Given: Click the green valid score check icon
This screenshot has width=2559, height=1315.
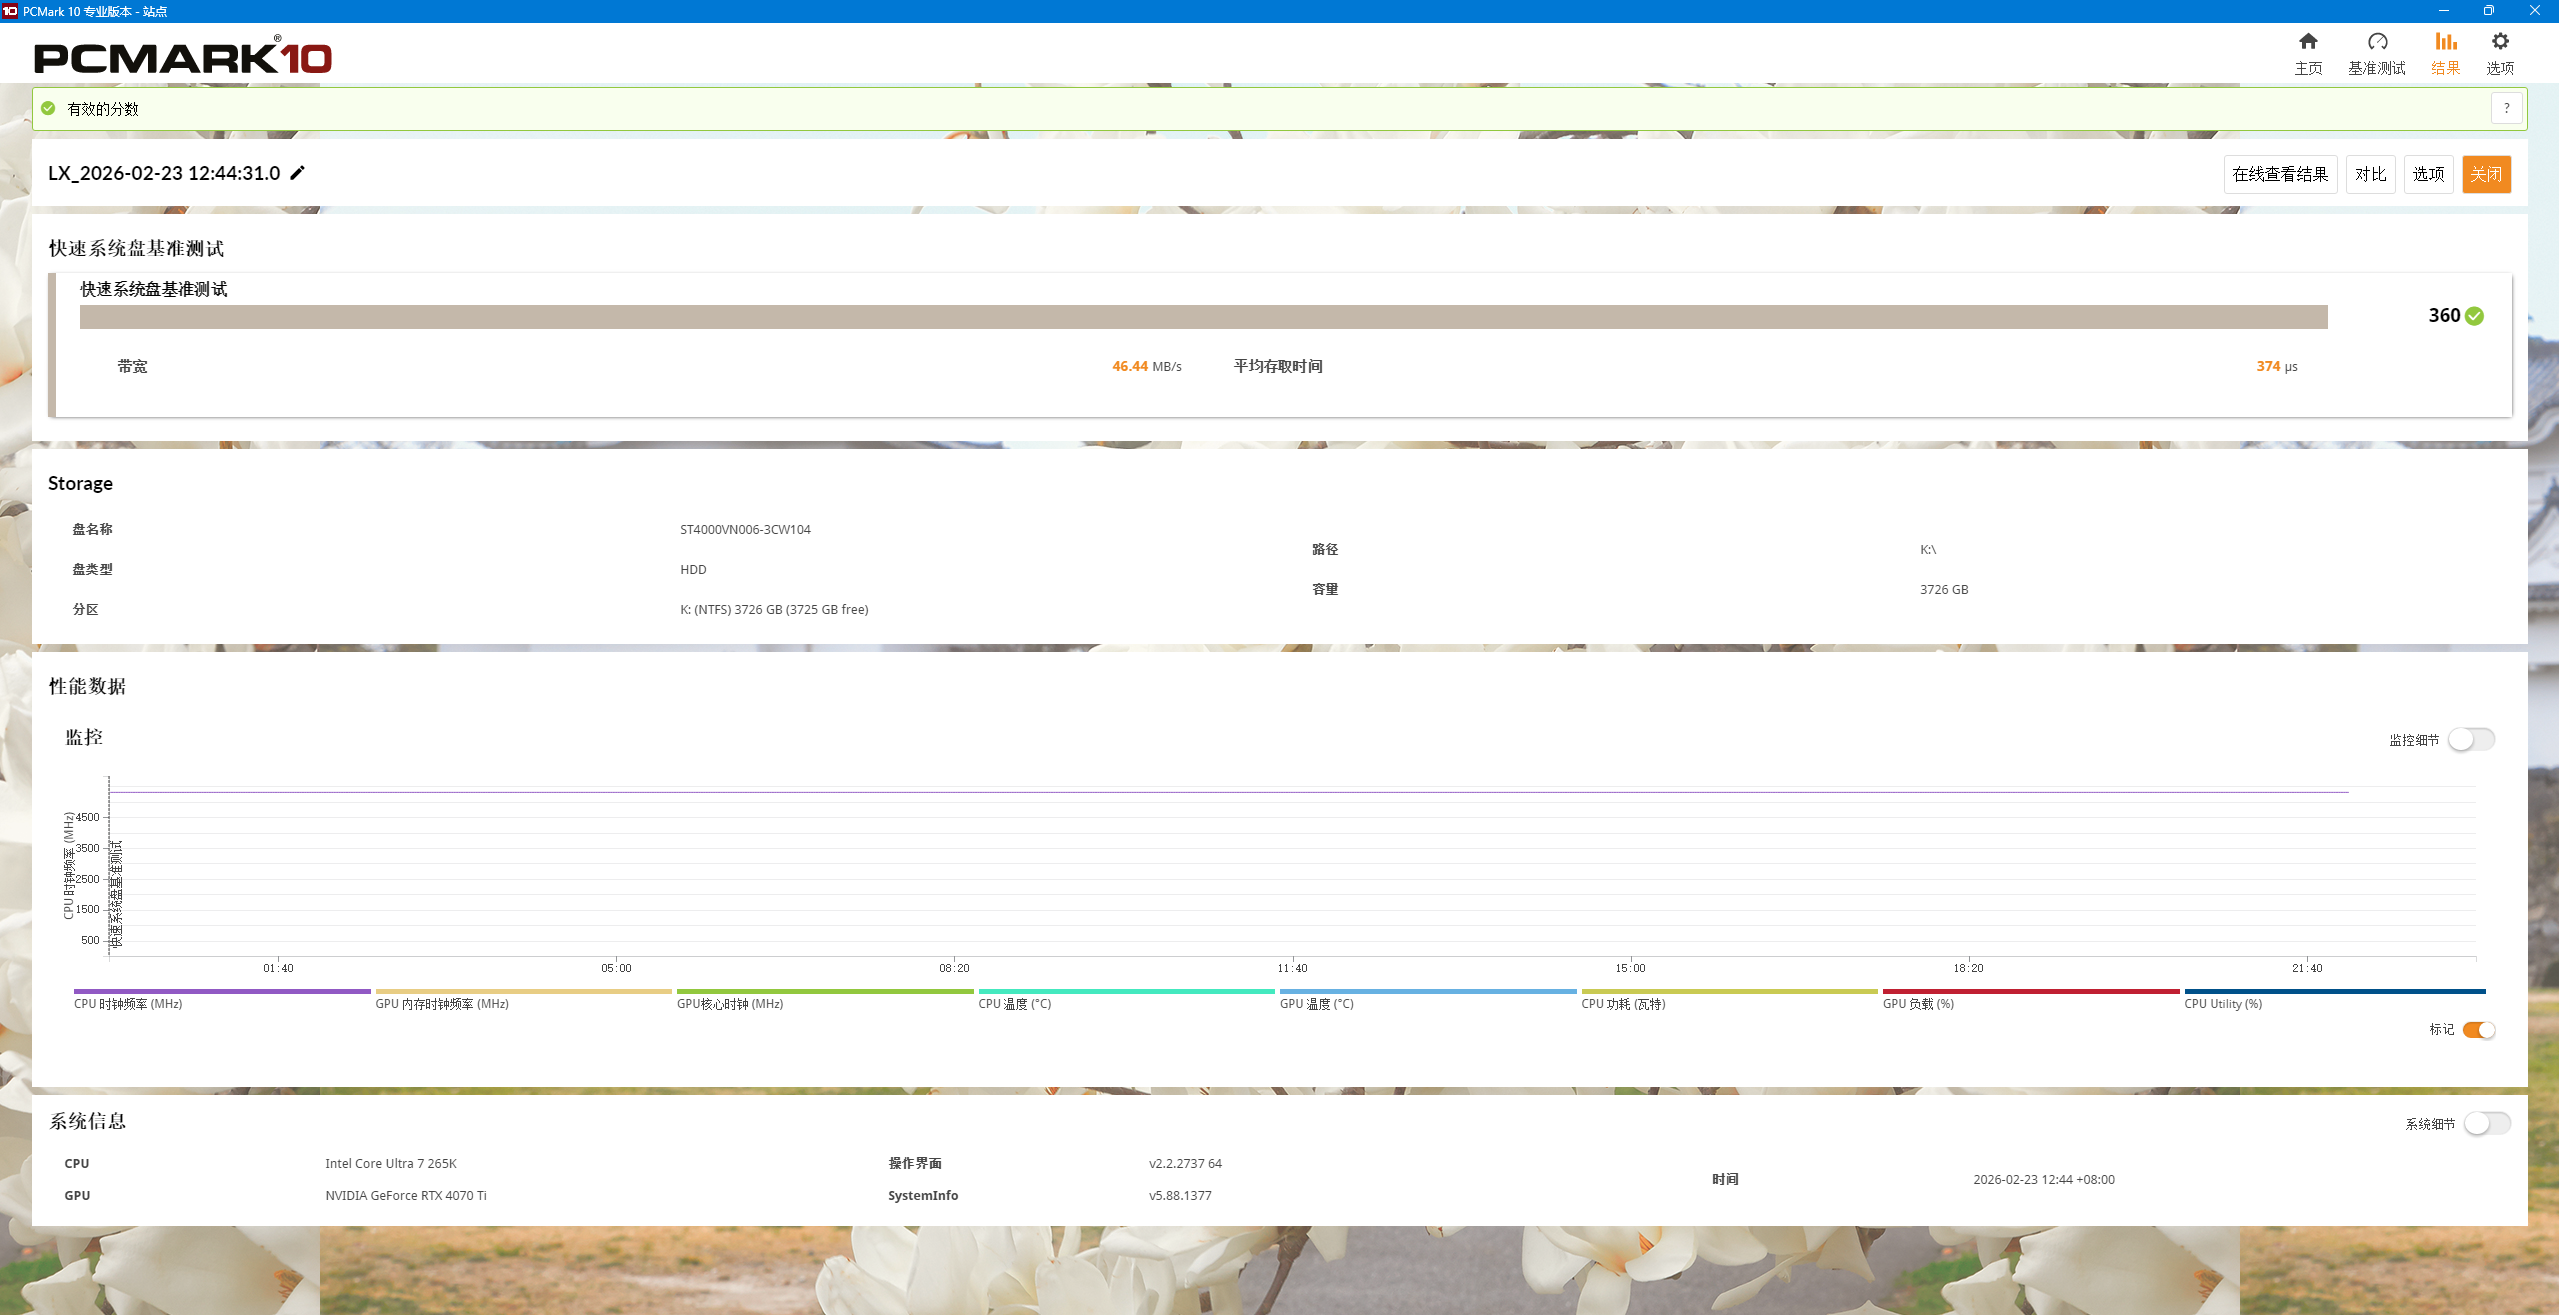Looking at the screenshot, I should 48,109.
